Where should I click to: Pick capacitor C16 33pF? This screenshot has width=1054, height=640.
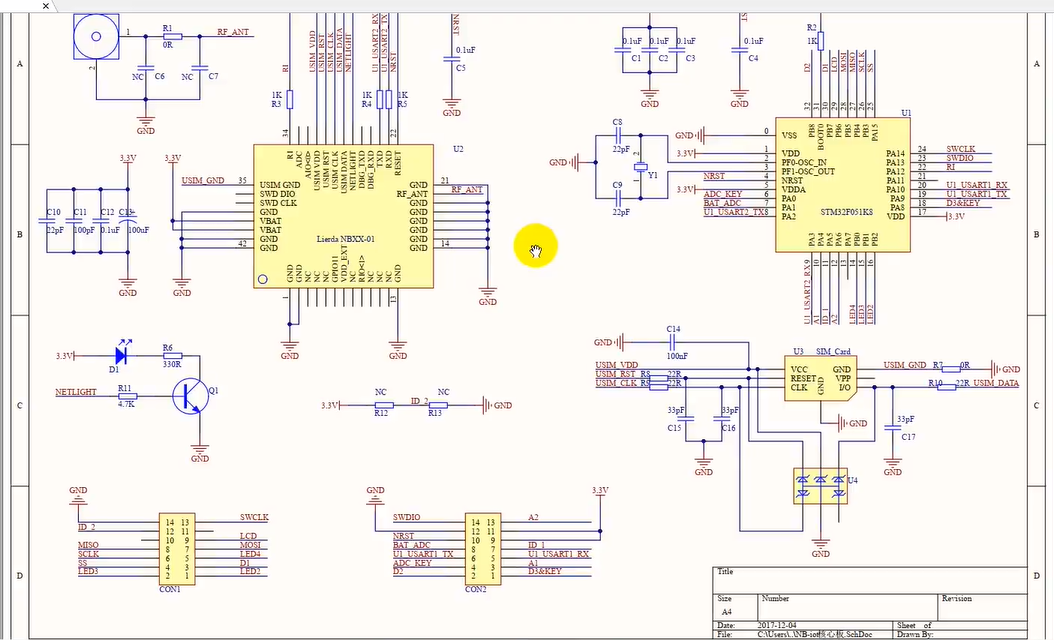[723, 418]
